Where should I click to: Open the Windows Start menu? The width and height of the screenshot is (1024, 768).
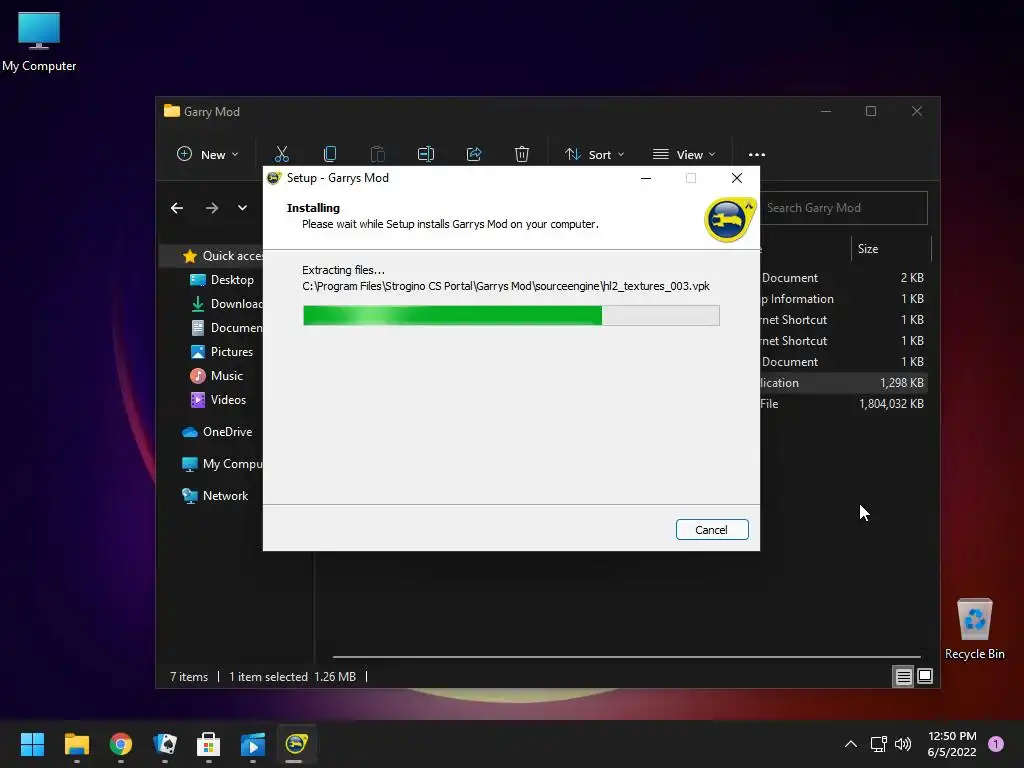[32, 744]
